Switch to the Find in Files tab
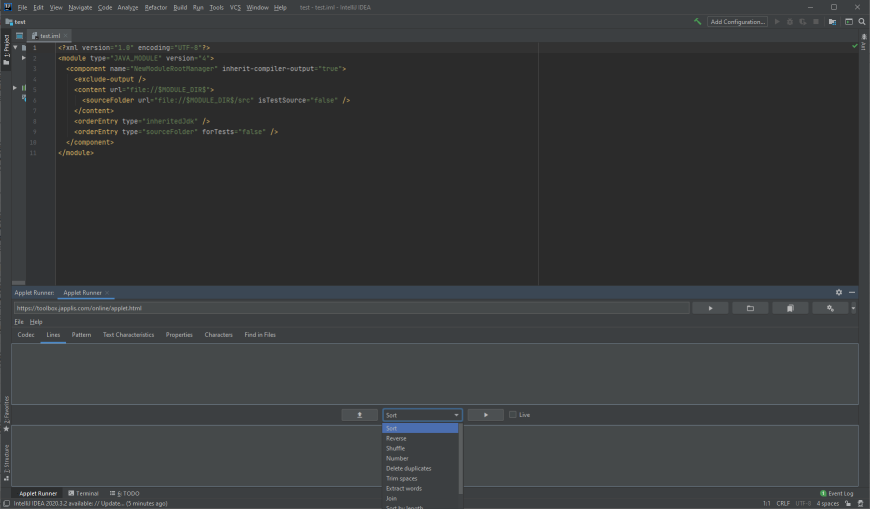 (260, 335)
